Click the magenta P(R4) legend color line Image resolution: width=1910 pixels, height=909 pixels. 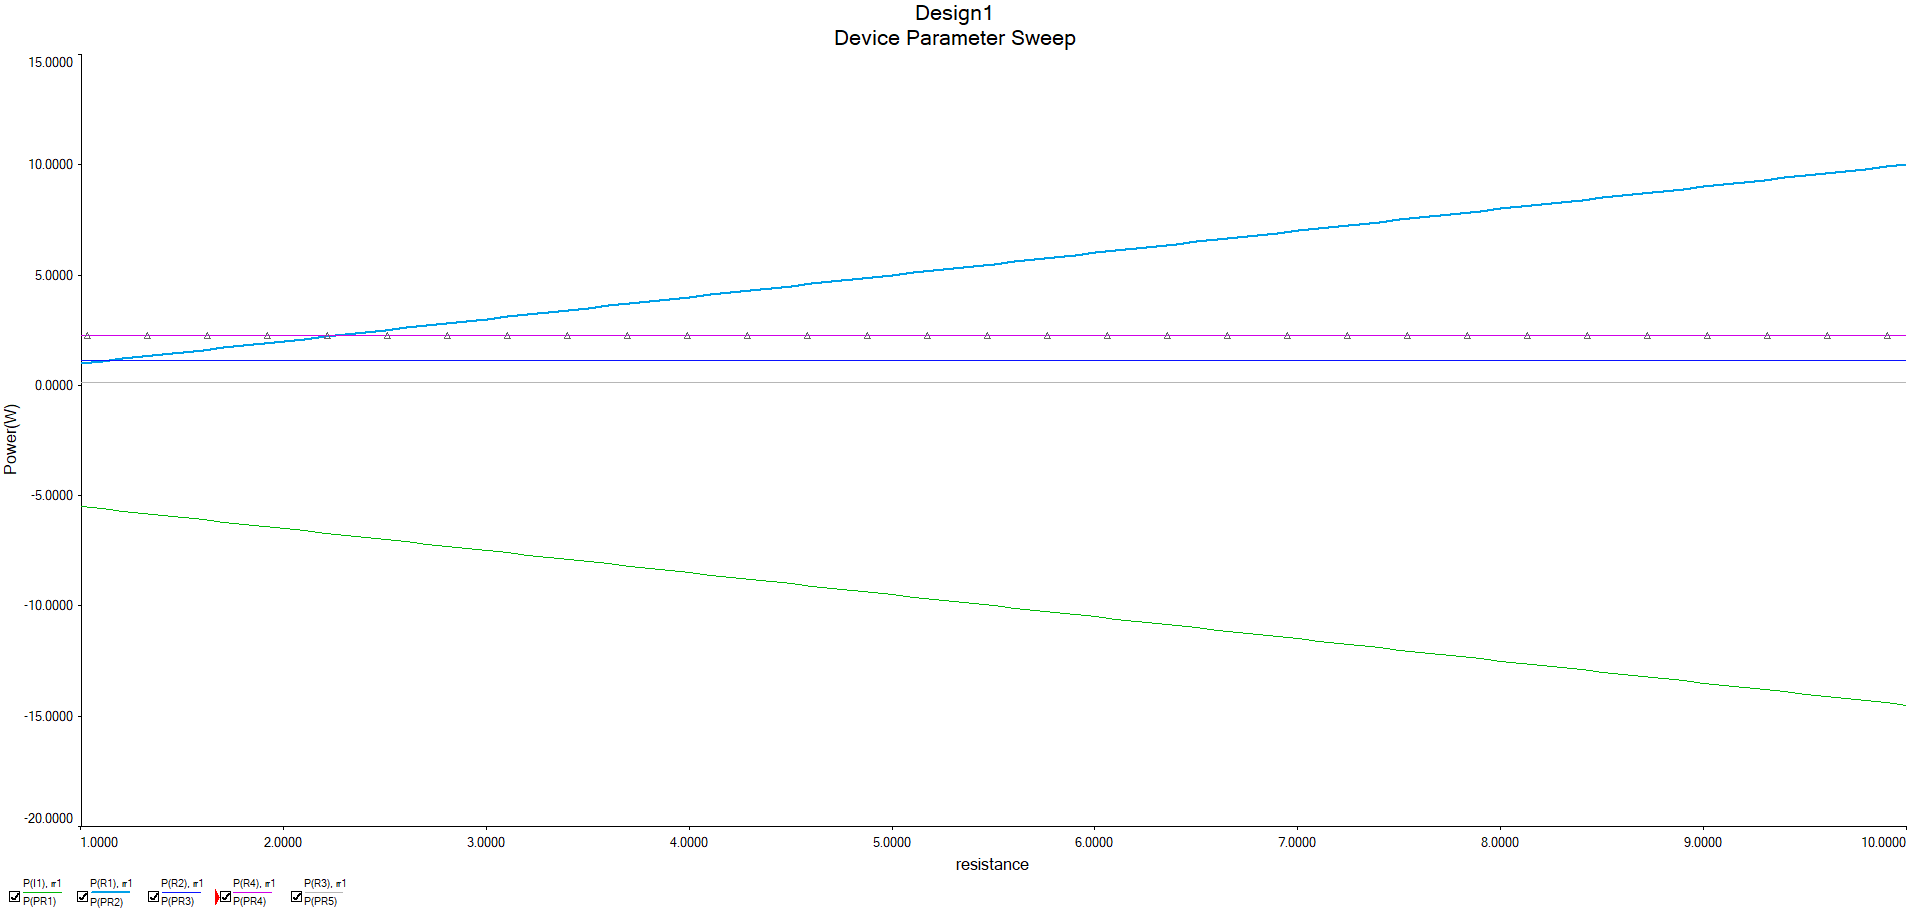coord(252,892)
